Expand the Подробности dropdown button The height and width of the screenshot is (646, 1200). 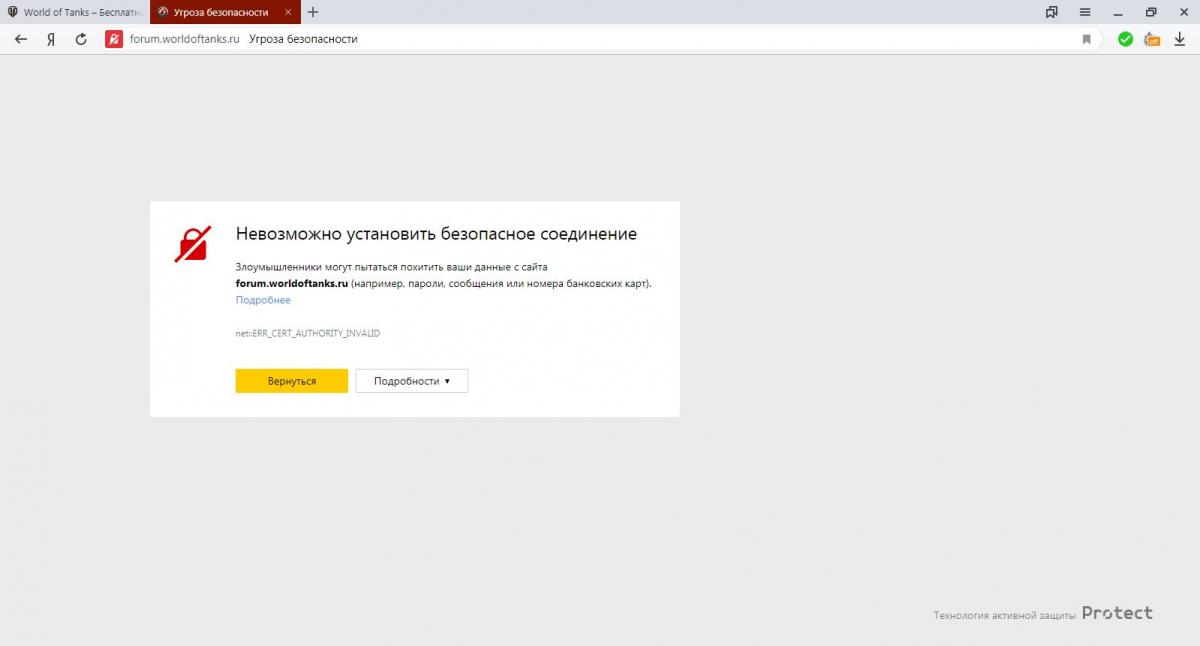[x=412, y=381]
